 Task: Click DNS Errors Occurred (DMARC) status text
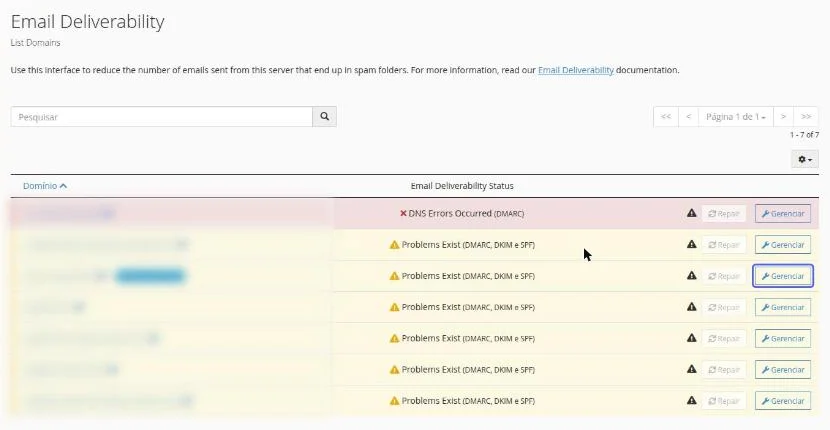pos(466,213)
